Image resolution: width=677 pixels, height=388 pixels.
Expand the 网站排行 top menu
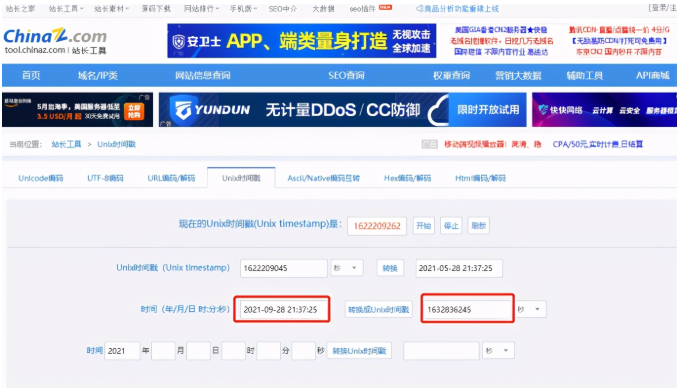(x=201, y=9)
